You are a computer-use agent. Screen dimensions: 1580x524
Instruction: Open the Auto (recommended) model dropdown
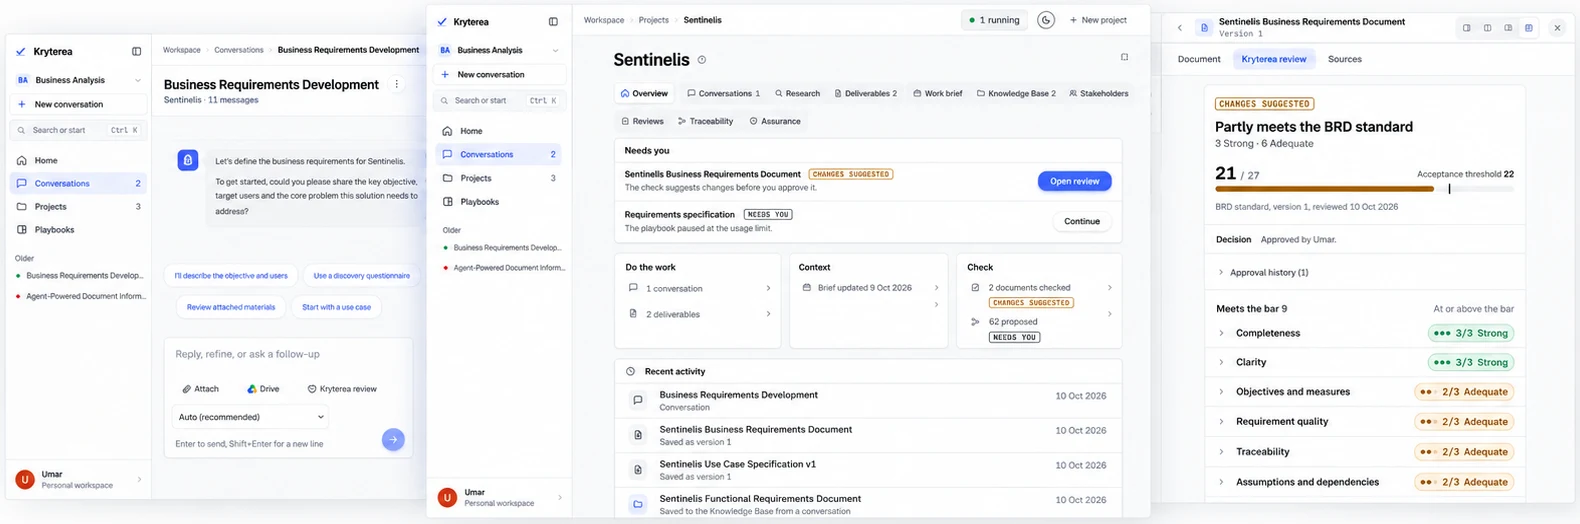[250, 417]
